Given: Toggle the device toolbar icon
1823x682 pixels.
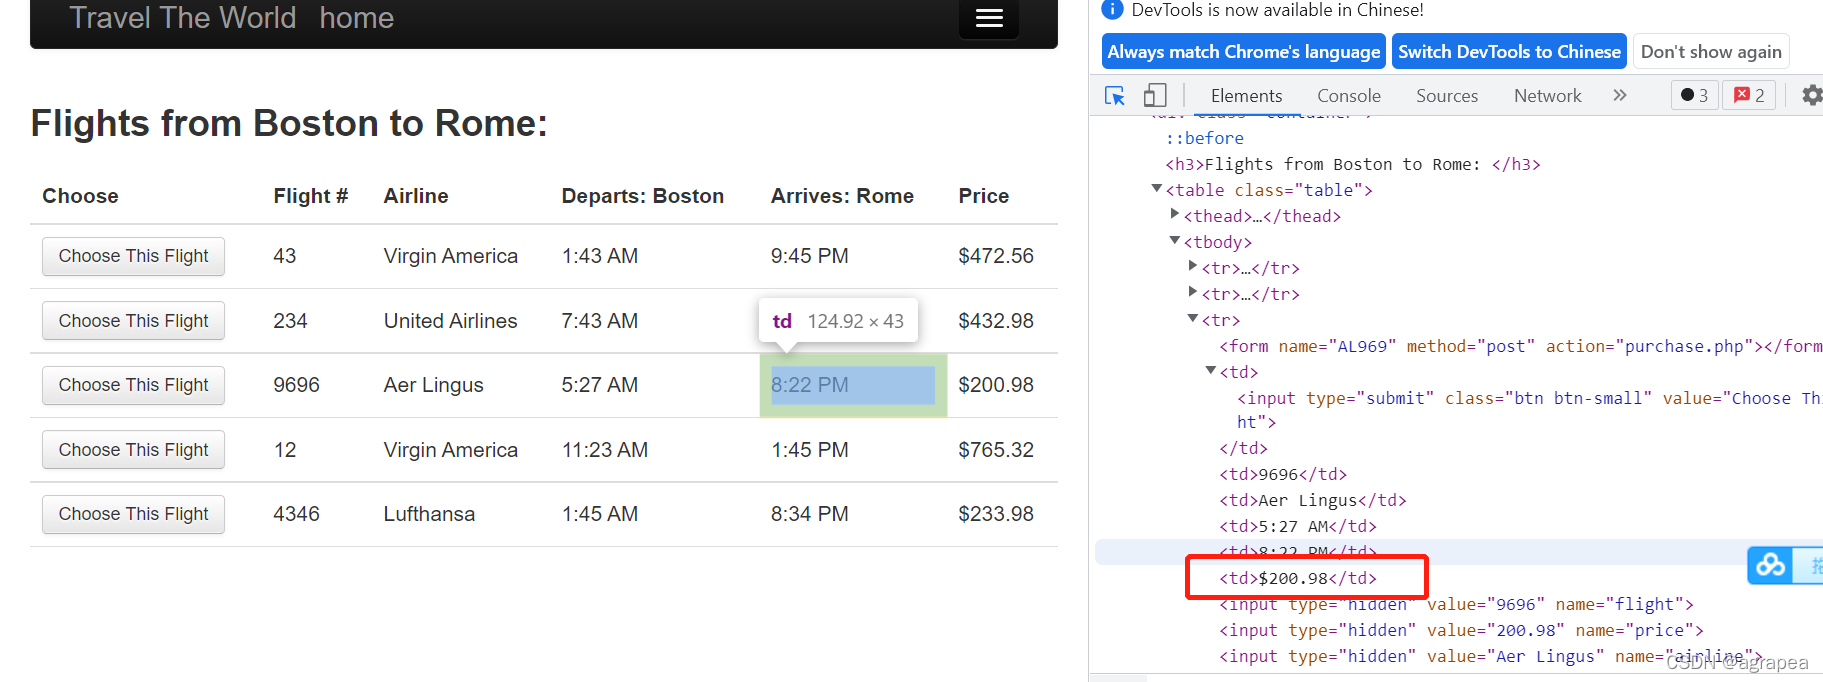Looking at the screenshot, I should (x=1155, y=95).
